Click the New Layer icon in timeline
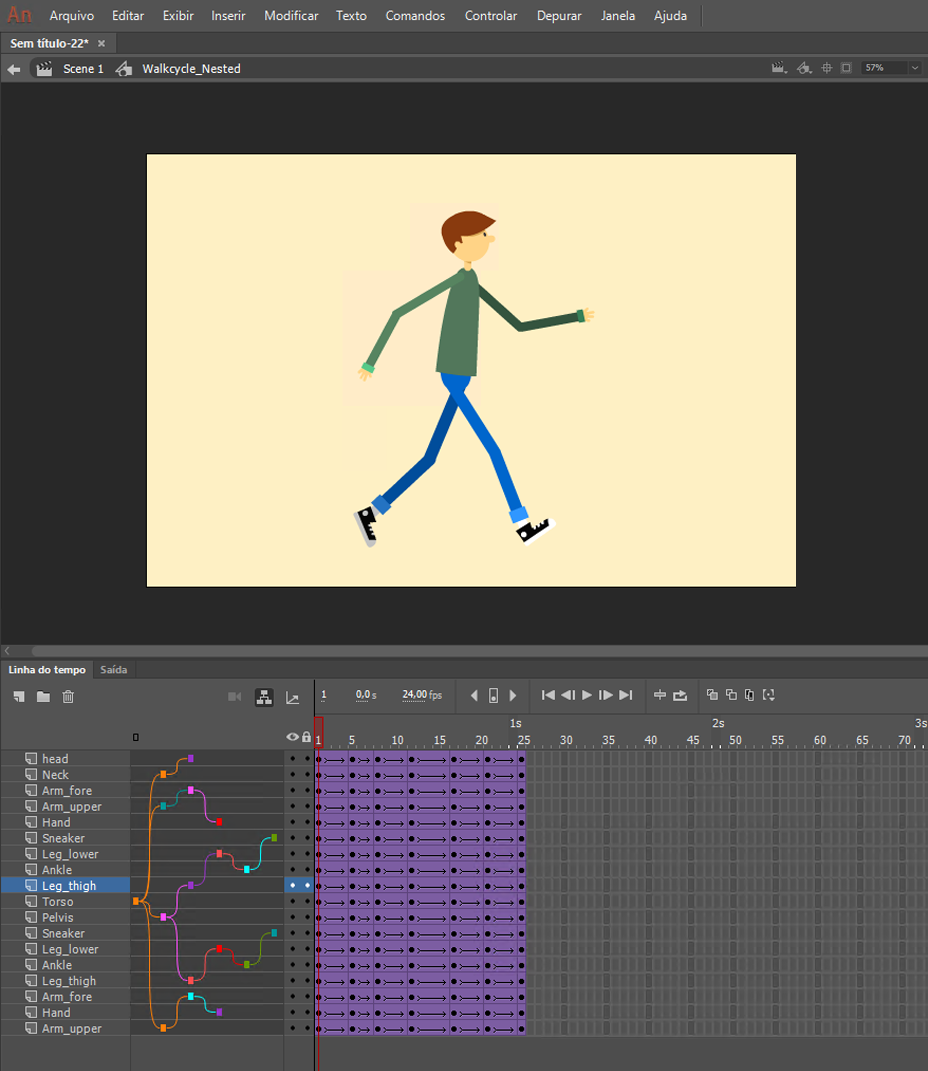928x1071 pixels. (x=19, y=696)
